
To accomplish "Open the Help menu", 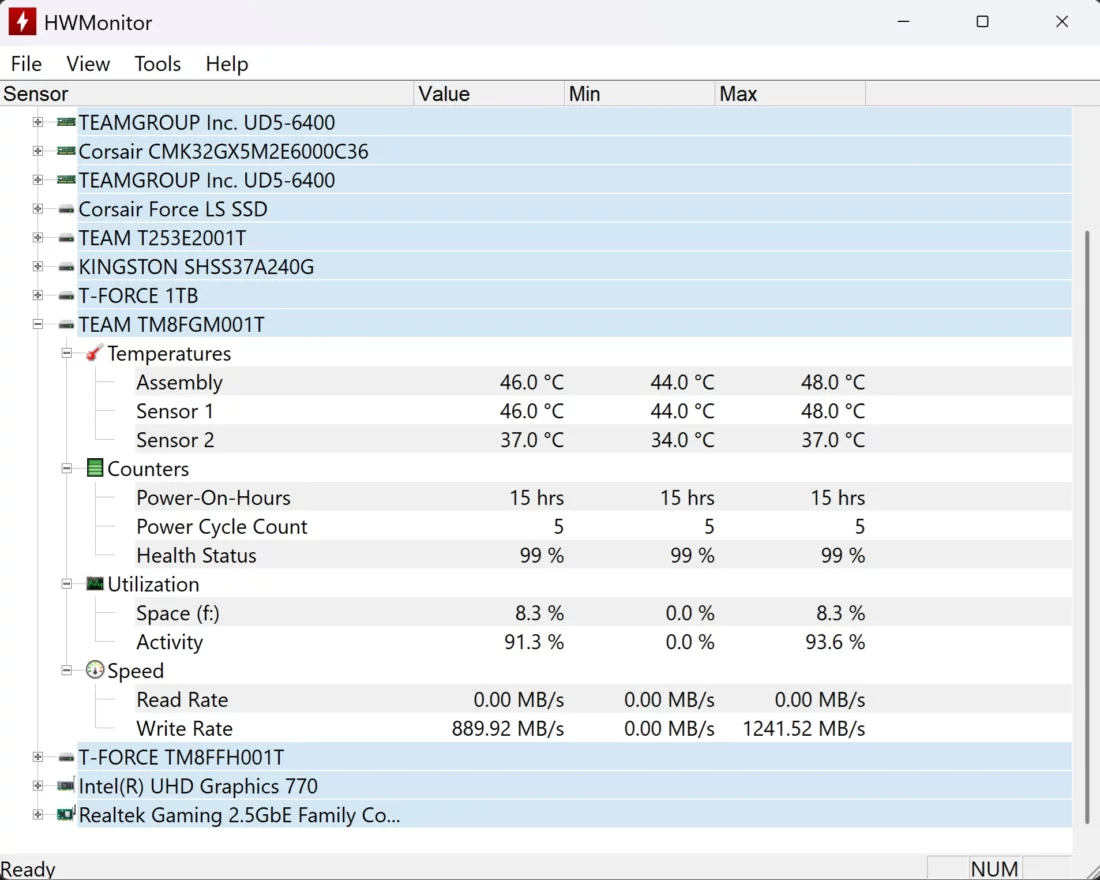I will 227,64.
